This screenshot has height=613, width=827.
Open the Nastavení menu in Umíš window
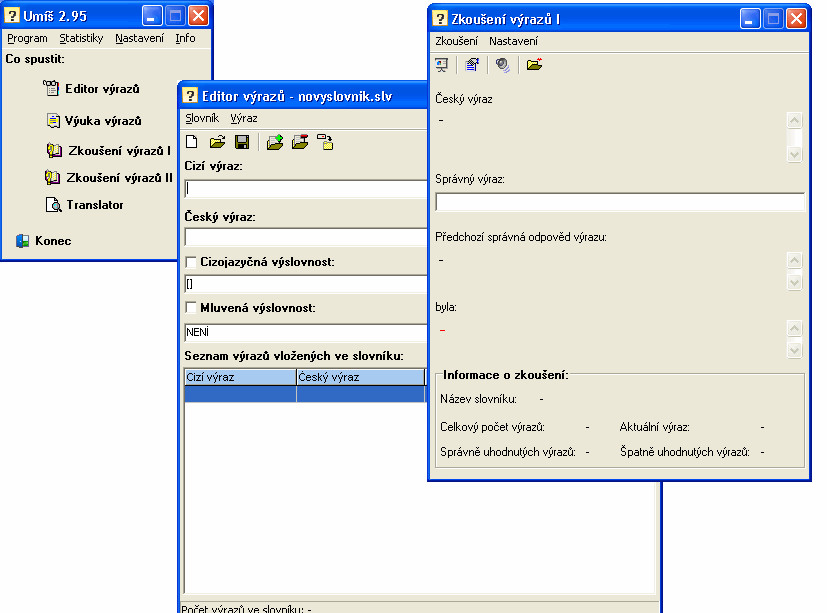(x=139, y=38)
